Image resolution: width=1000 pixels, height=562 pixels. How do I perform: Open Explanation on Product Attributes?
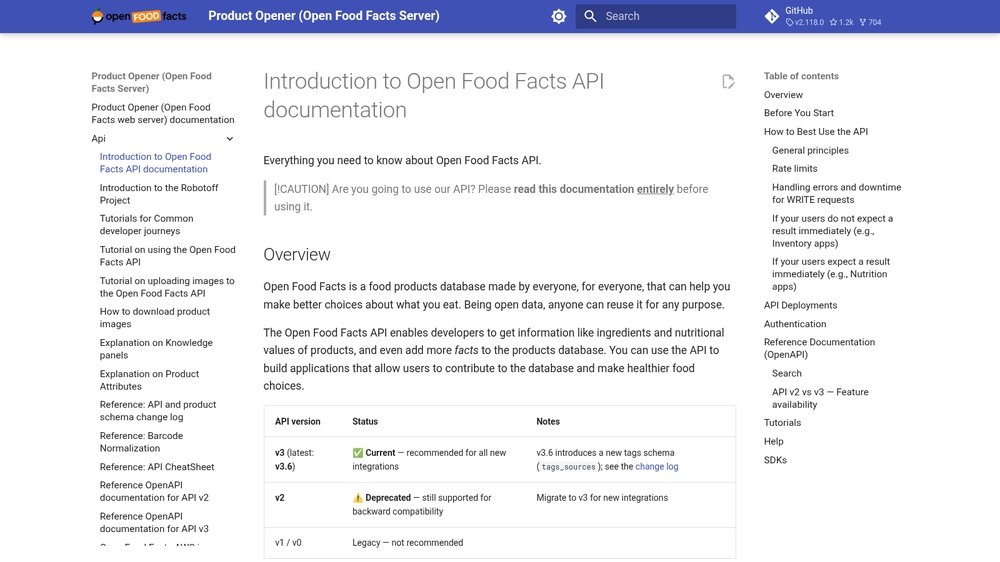149,380
